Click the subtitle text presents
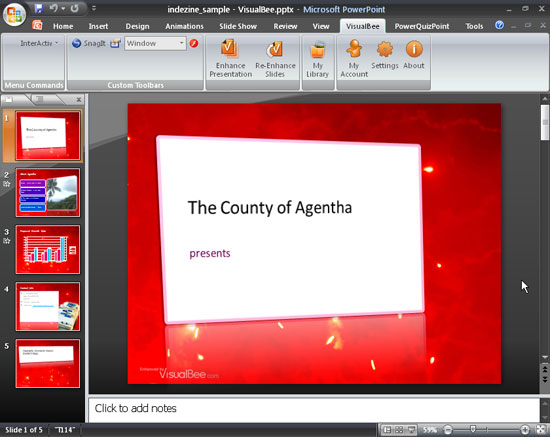 coord(210,253)
